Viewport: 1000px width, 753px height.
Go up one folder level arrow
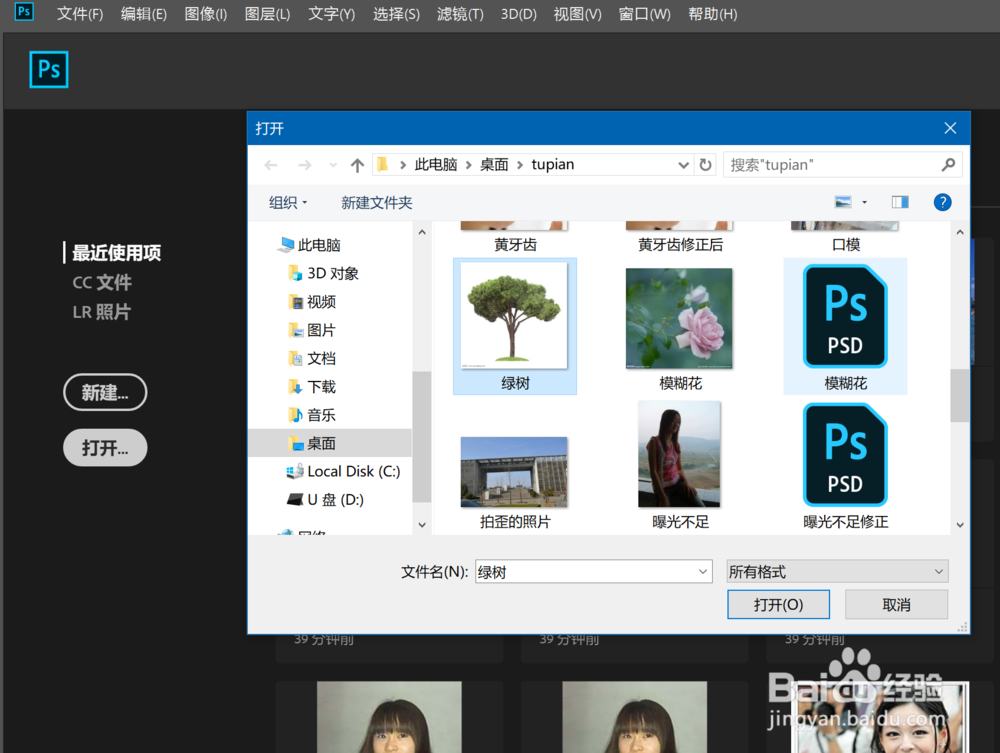(357, 165)
